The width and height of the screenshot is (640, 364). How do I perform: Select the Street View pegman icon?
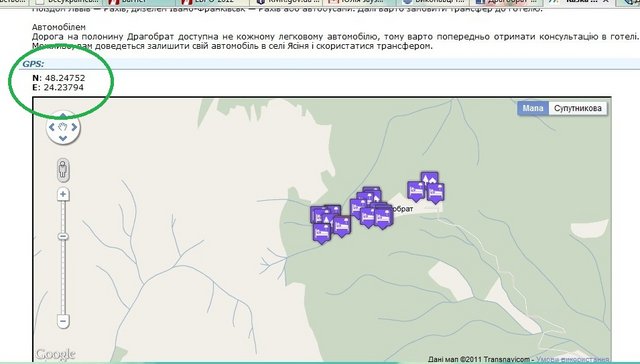(x=63, y=170)
